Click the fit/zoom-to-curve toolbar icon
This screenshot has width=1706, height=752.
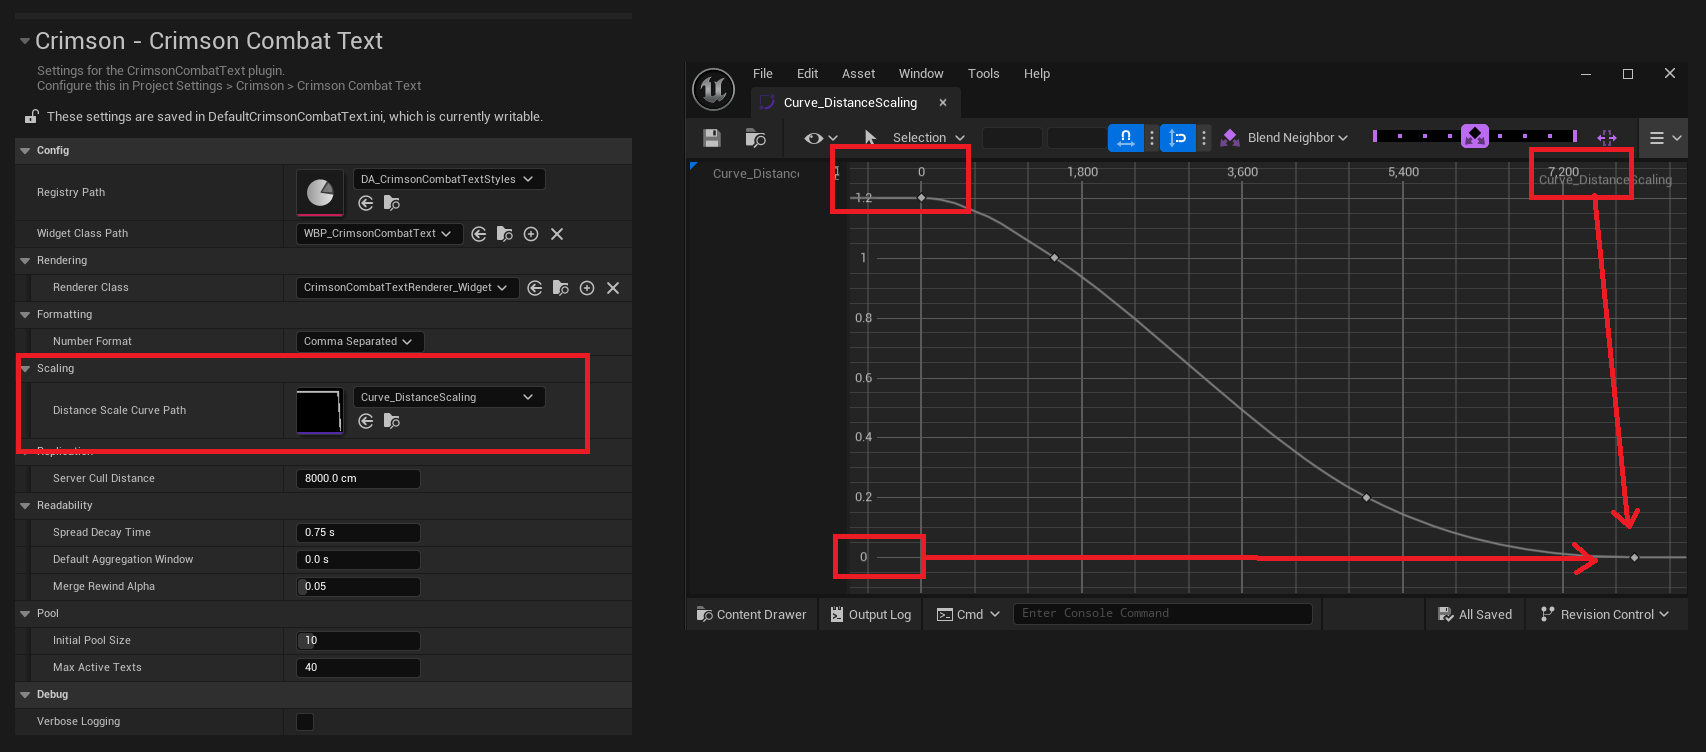(x=1607, y=138)
